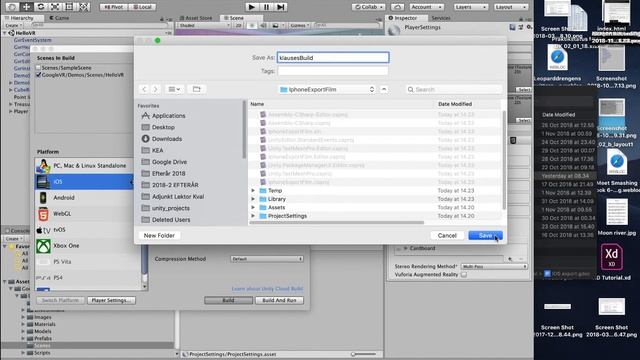This screenshot has height=360, width=640.
Task: Click Build And Run button
Action: (x=279, y=300)
